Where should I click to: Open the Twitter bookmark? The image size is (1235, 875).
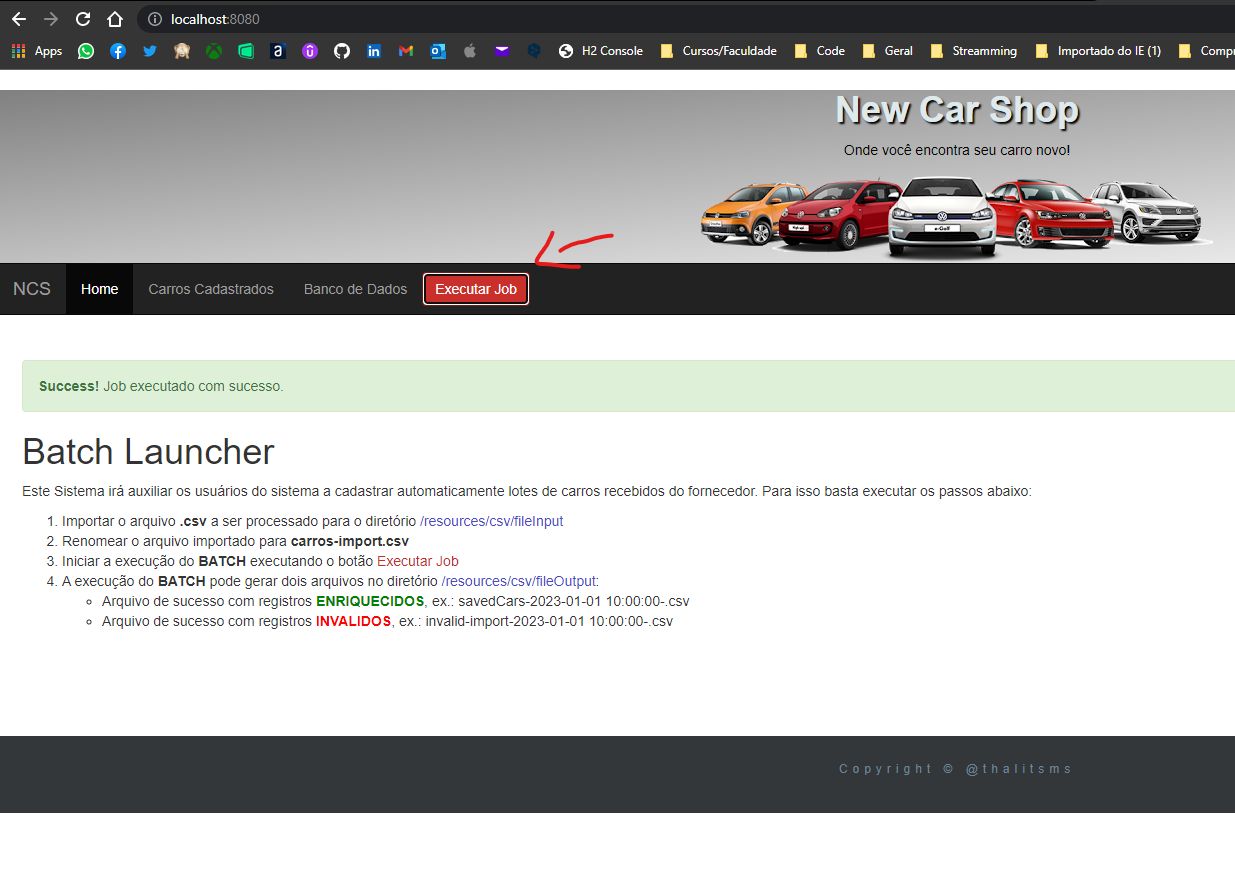(x=150, y=51)
